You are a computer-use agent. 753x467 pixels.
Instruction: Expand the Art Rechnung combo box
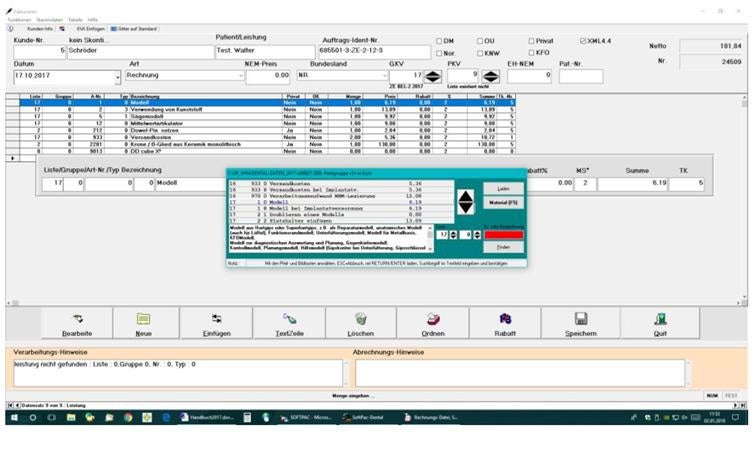[x=241, y=75]
